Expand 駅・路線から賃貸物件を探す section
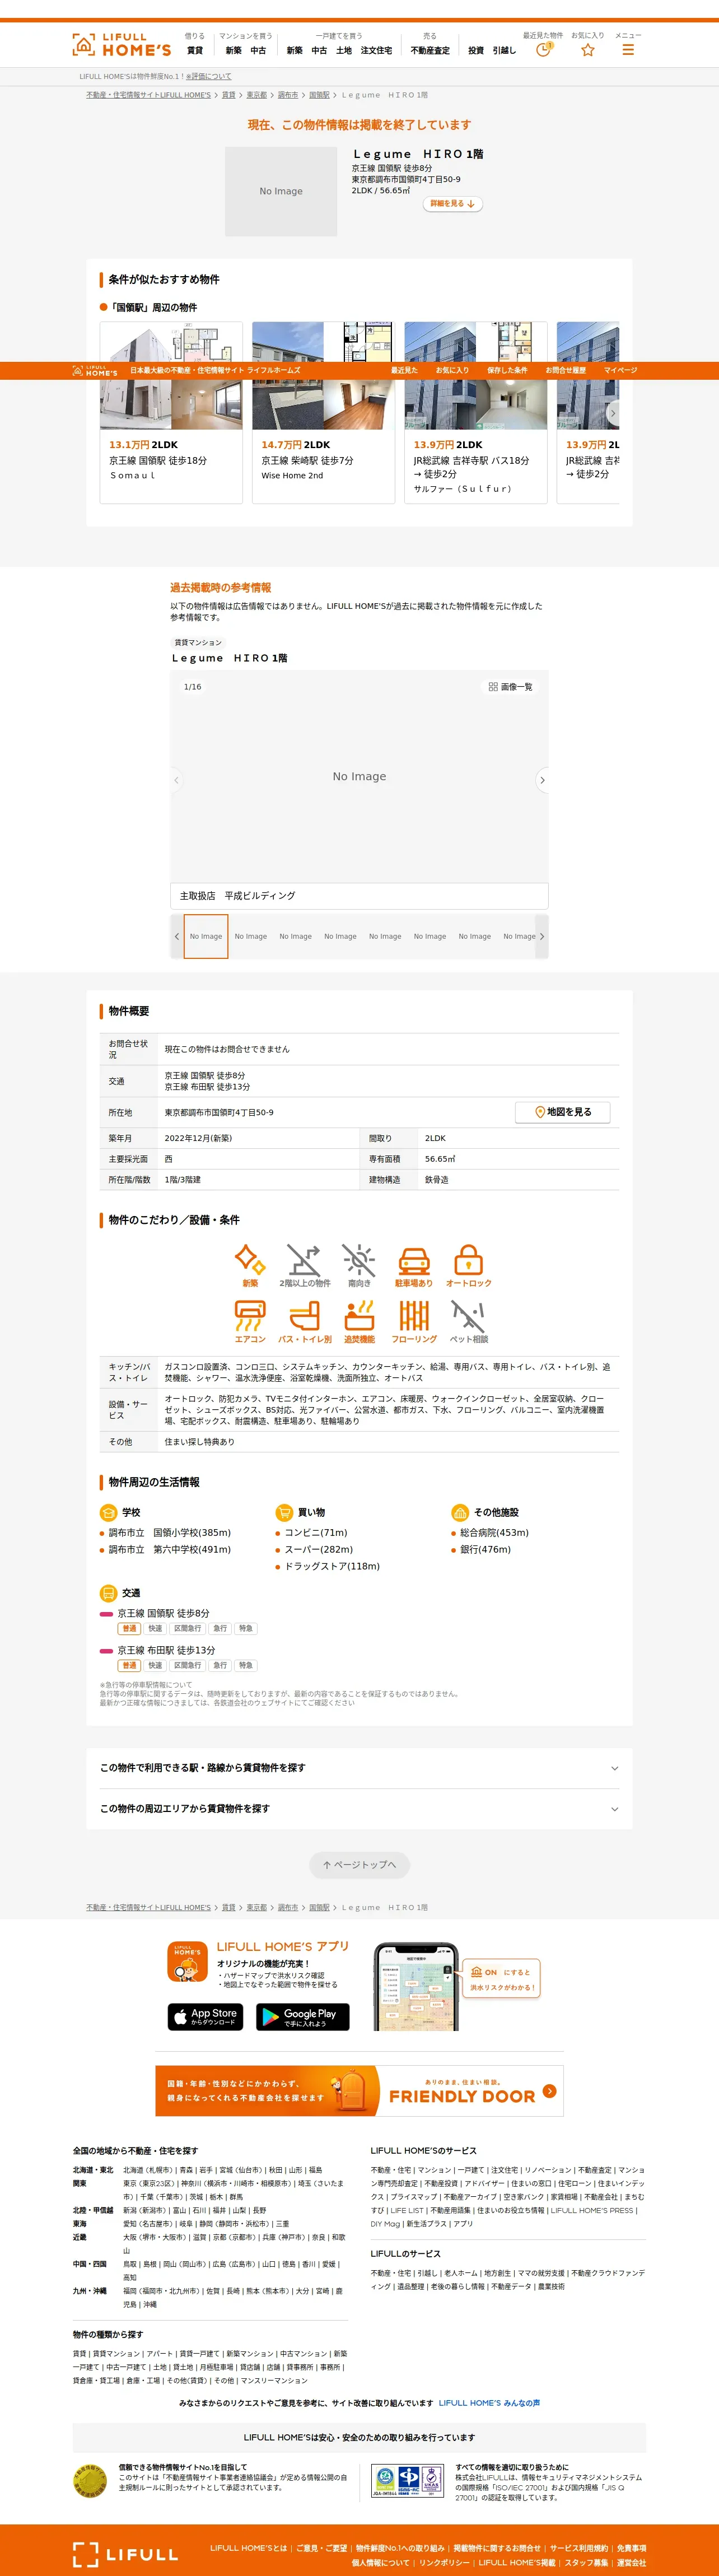 (359, 1768)
